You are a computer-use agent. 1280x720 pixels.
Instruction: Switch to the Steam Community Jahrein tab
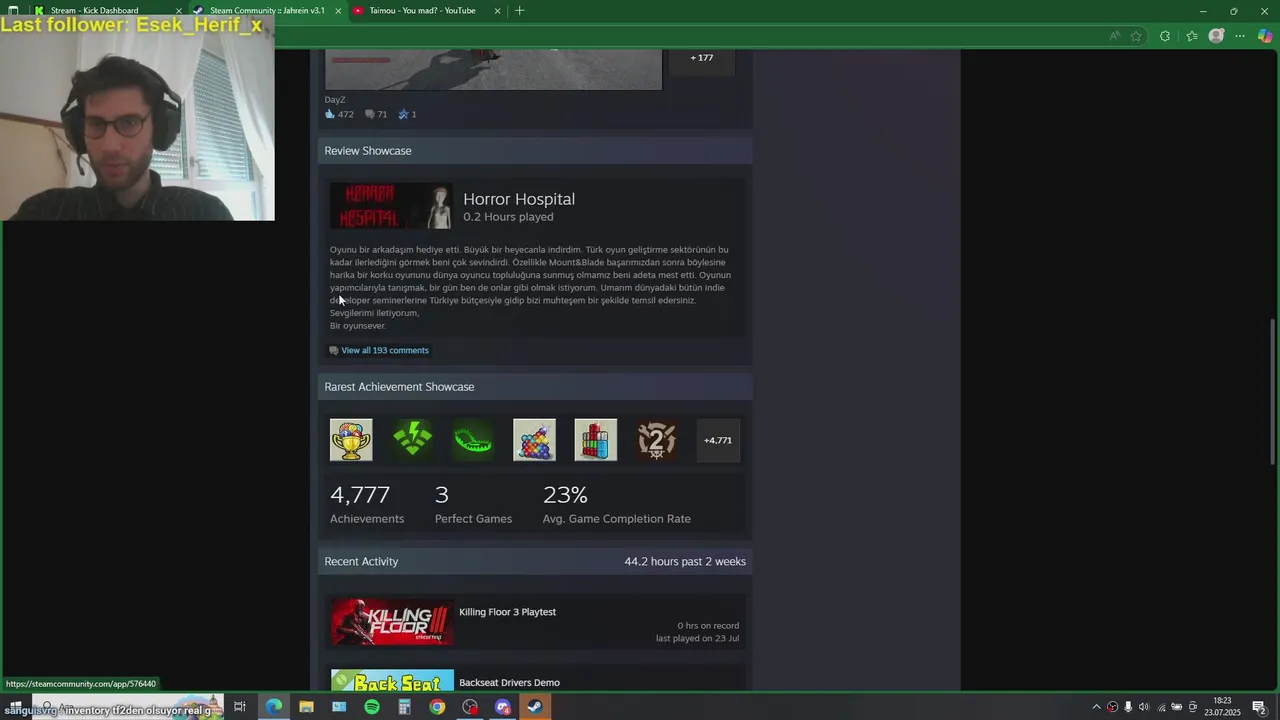click(266, 11)
